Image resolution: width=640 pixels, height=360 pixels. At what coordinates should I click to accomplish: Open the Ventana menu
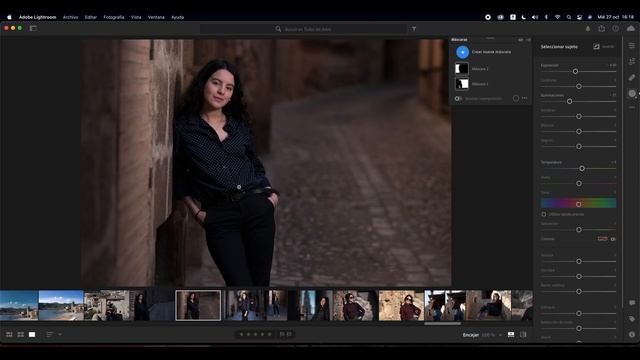pos(156,17)
